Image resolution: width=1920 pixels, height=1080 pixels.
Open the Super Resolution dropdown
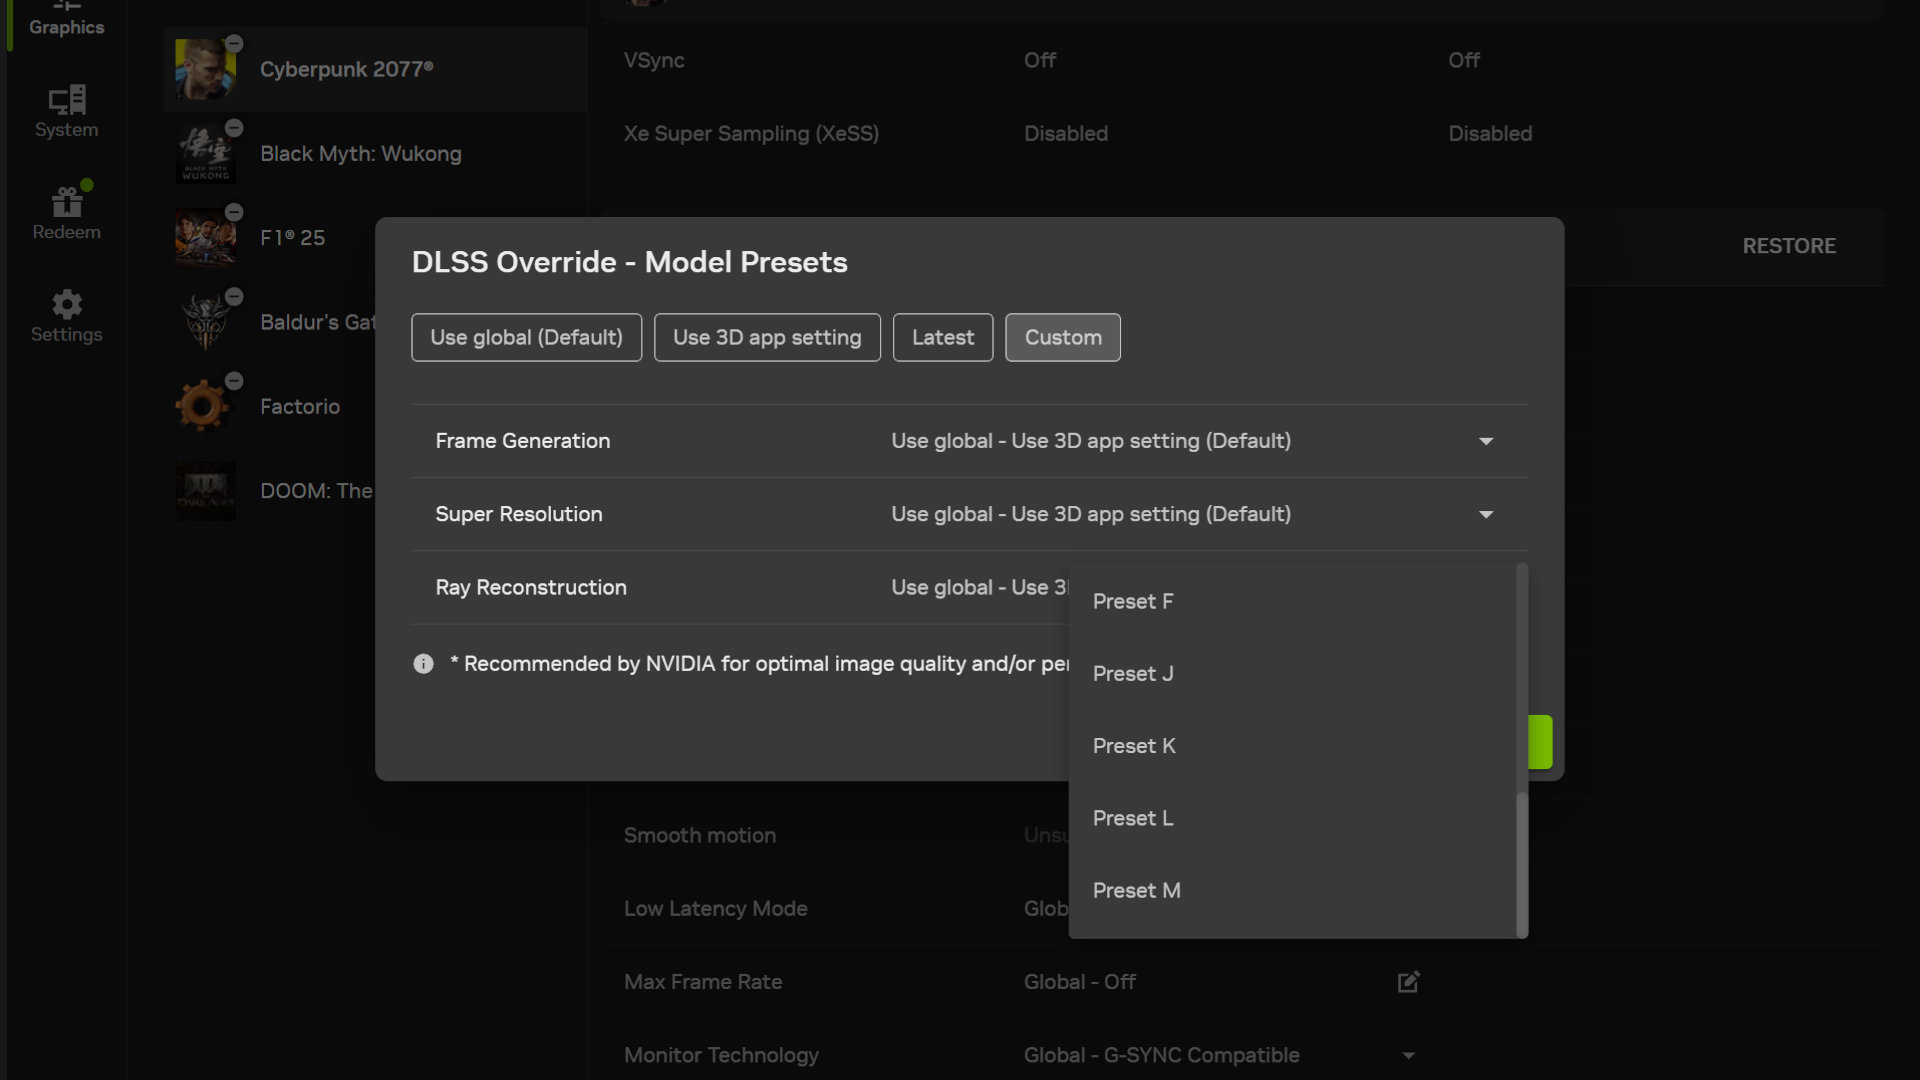tap(1486, 514)
